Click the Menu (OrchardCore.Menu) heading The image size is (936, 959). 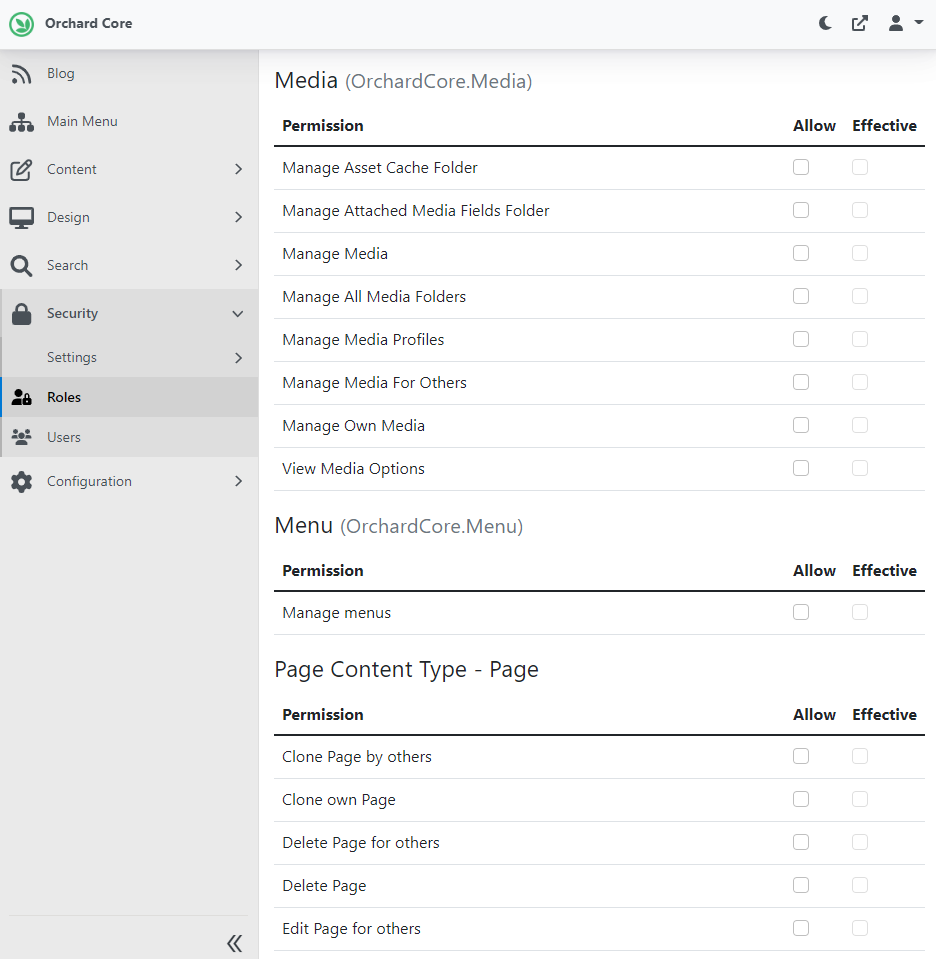[x=399, y=526]
